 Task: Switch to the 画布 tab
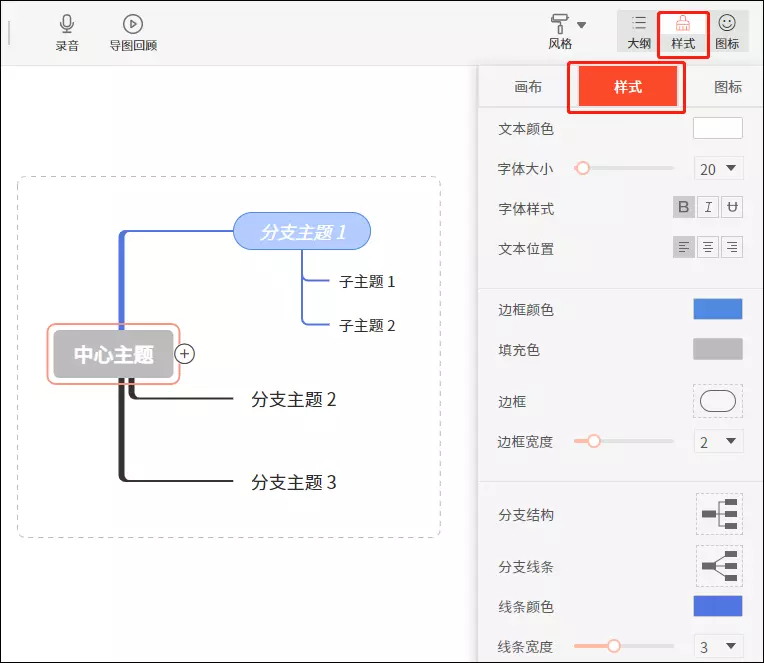click(x=528, y=87)
